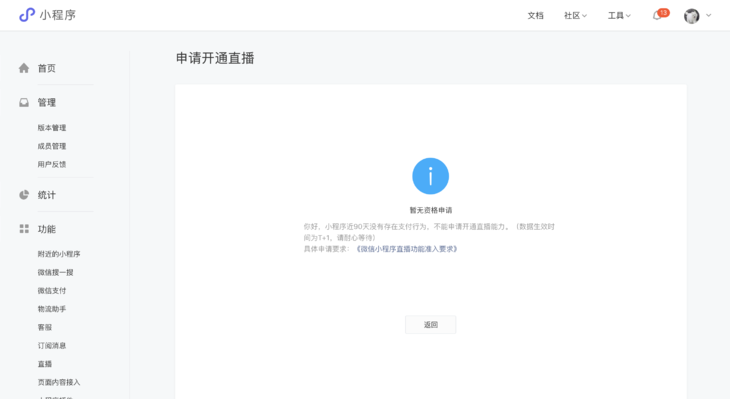Expand the 工具 dropdown menu
This screenshot has height=399, width=730.
pos(619,16)
